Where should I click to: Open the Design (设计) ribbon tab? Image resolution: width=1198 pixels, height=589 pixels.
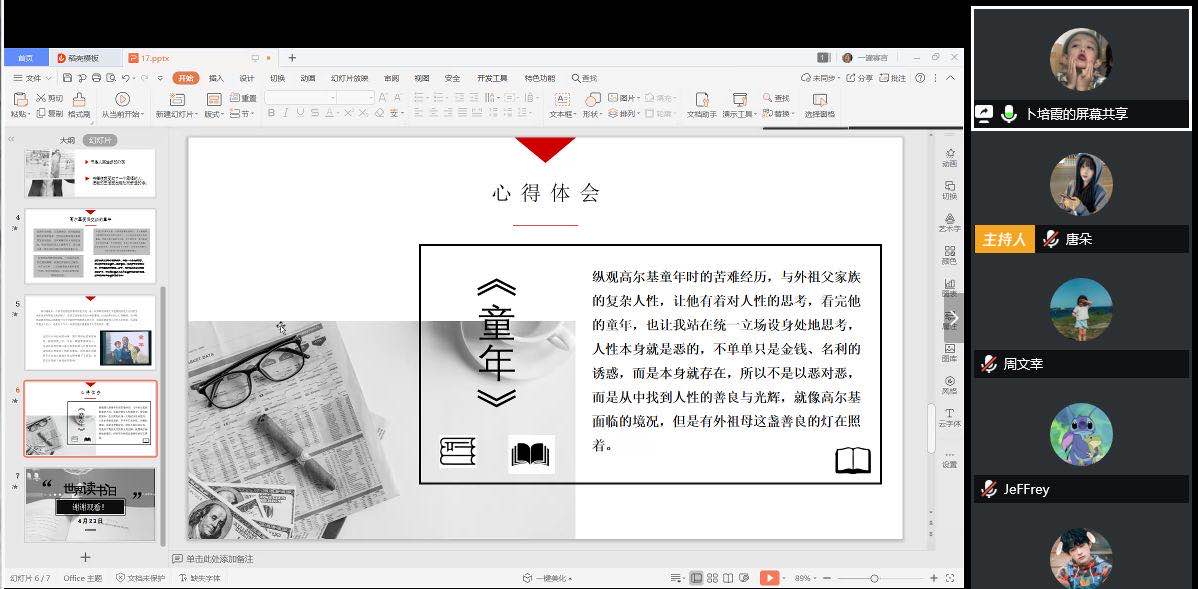247,78
